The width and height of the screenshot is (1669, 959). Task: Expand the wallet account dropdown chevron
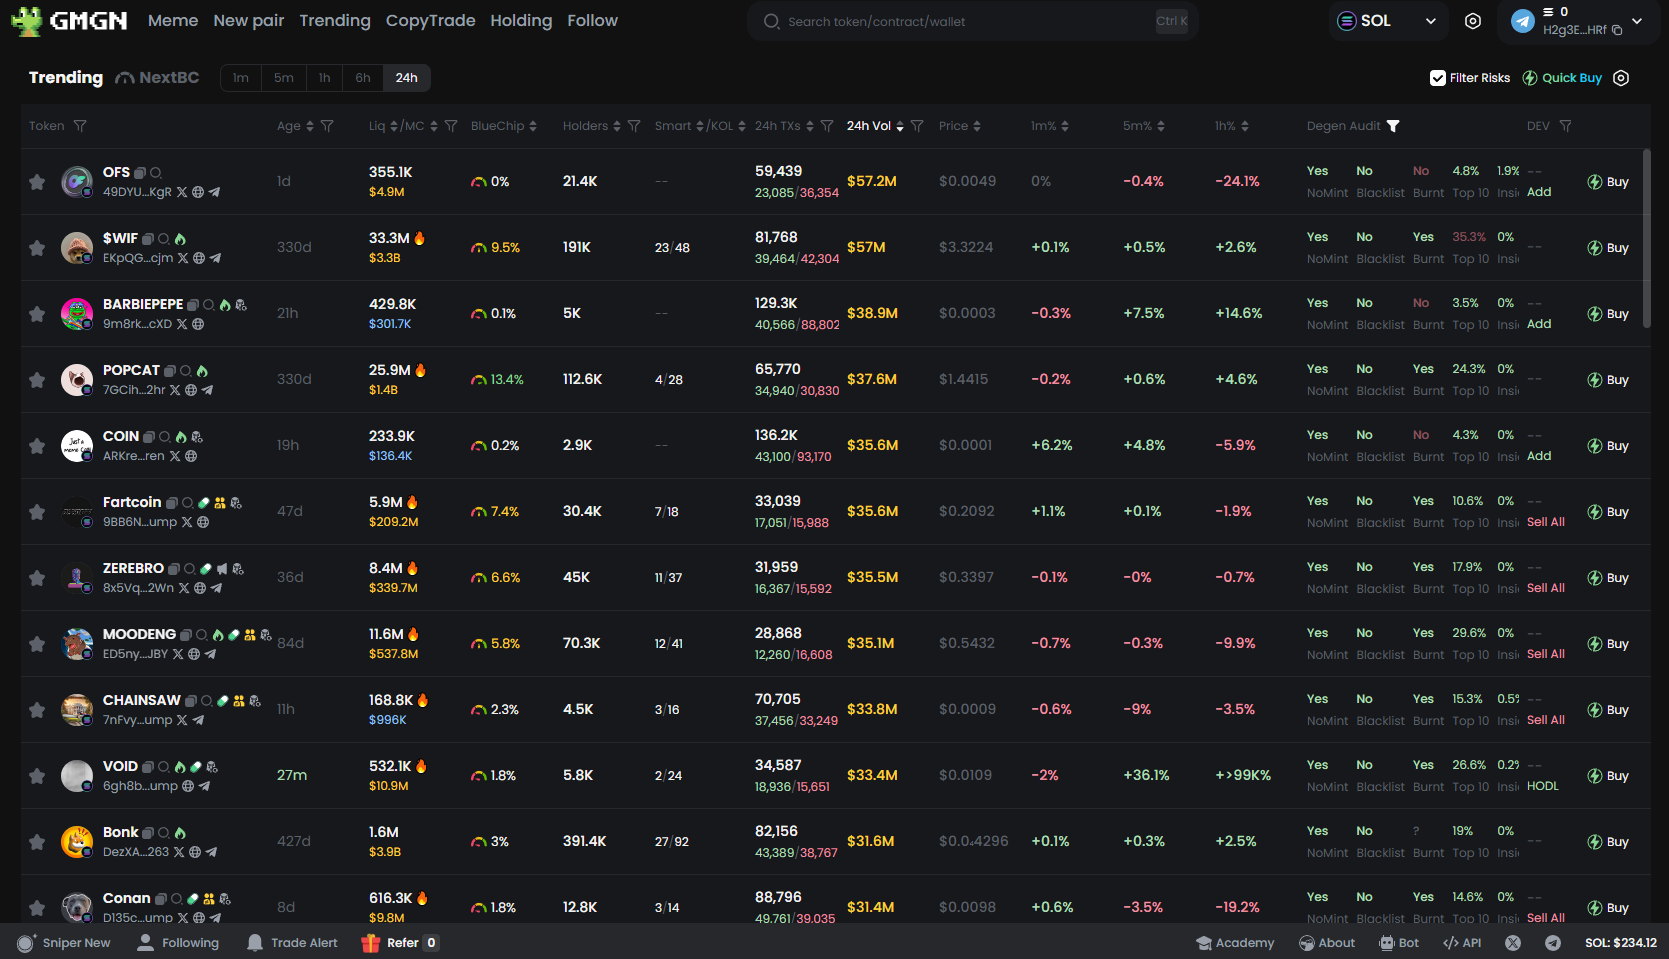1637,21
